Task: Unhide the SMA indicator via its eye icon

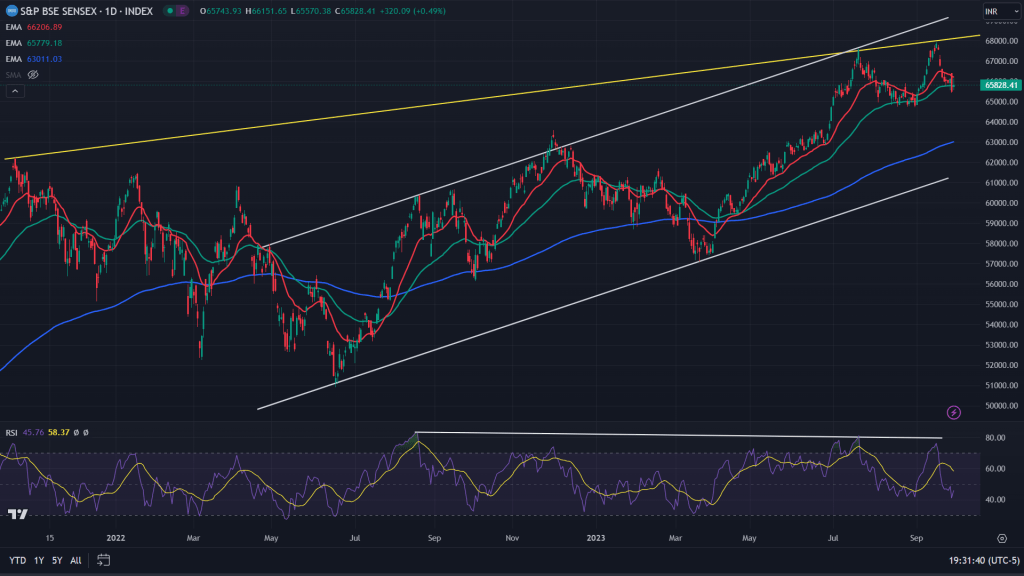Action: pos(33,73)
